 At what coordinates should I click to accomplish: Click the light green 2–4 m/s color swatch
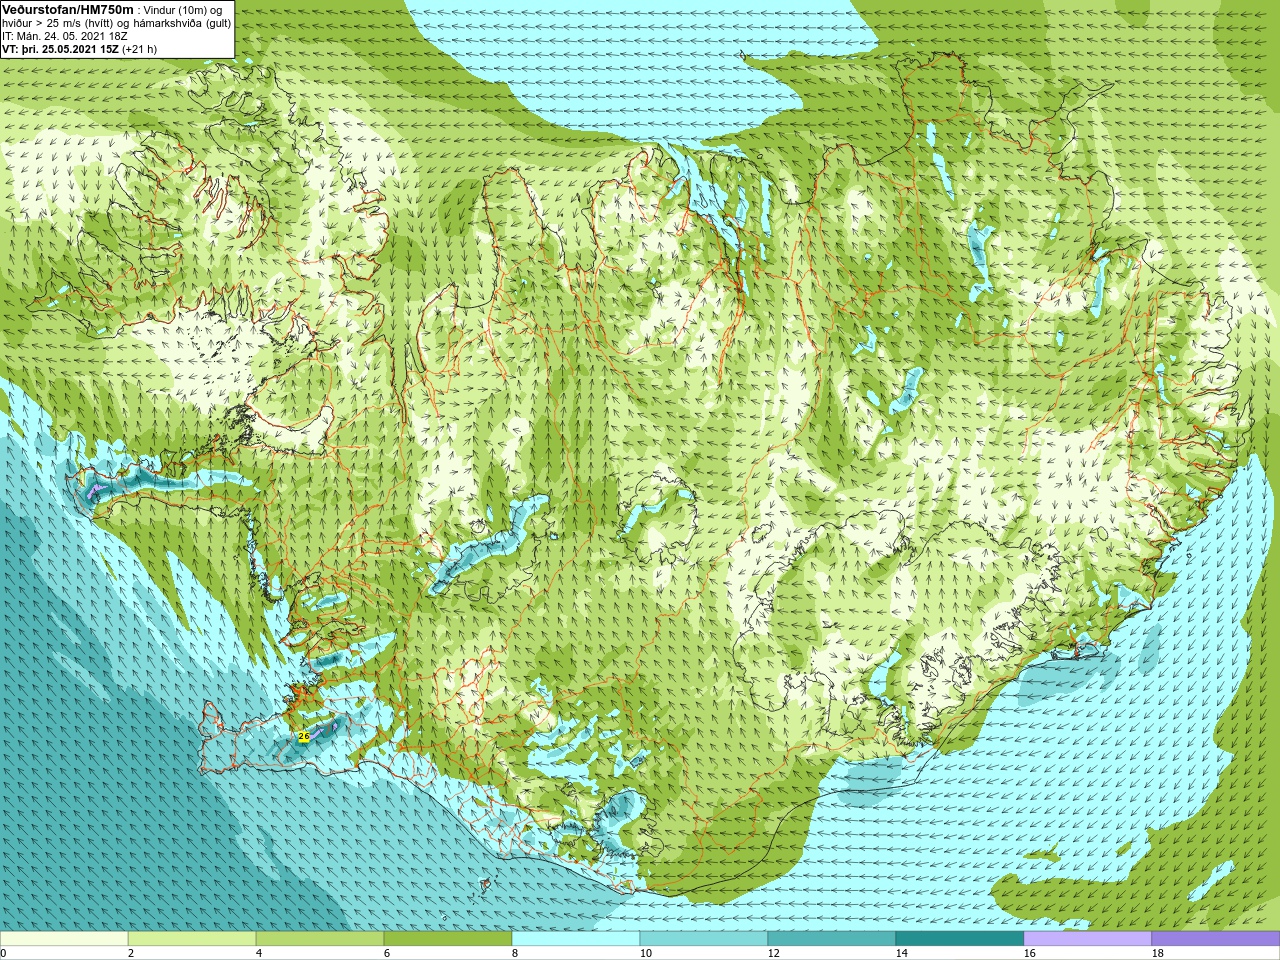point(192,939)
